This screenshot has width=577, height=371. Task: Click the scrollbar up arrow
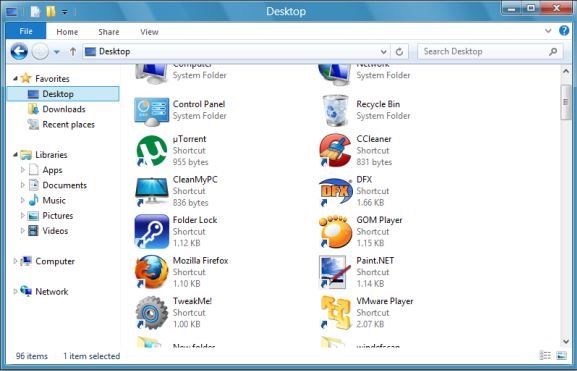tap(566, 71)
